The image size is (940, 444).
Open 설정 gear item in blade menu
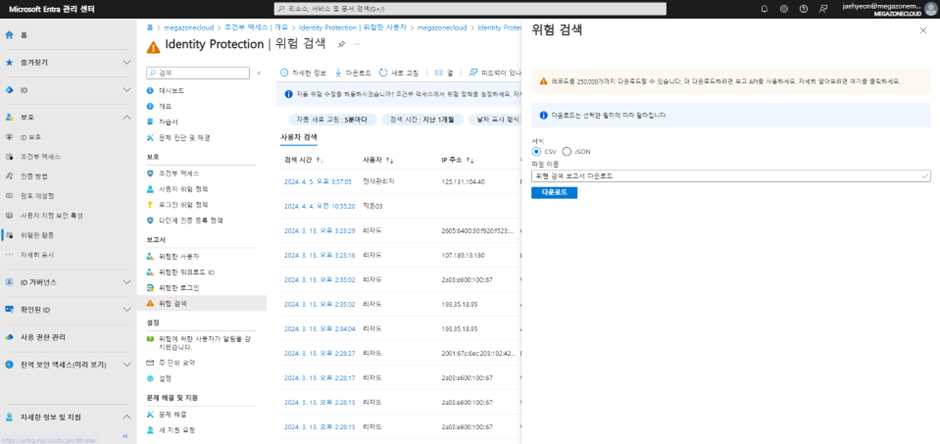[165, 379]
